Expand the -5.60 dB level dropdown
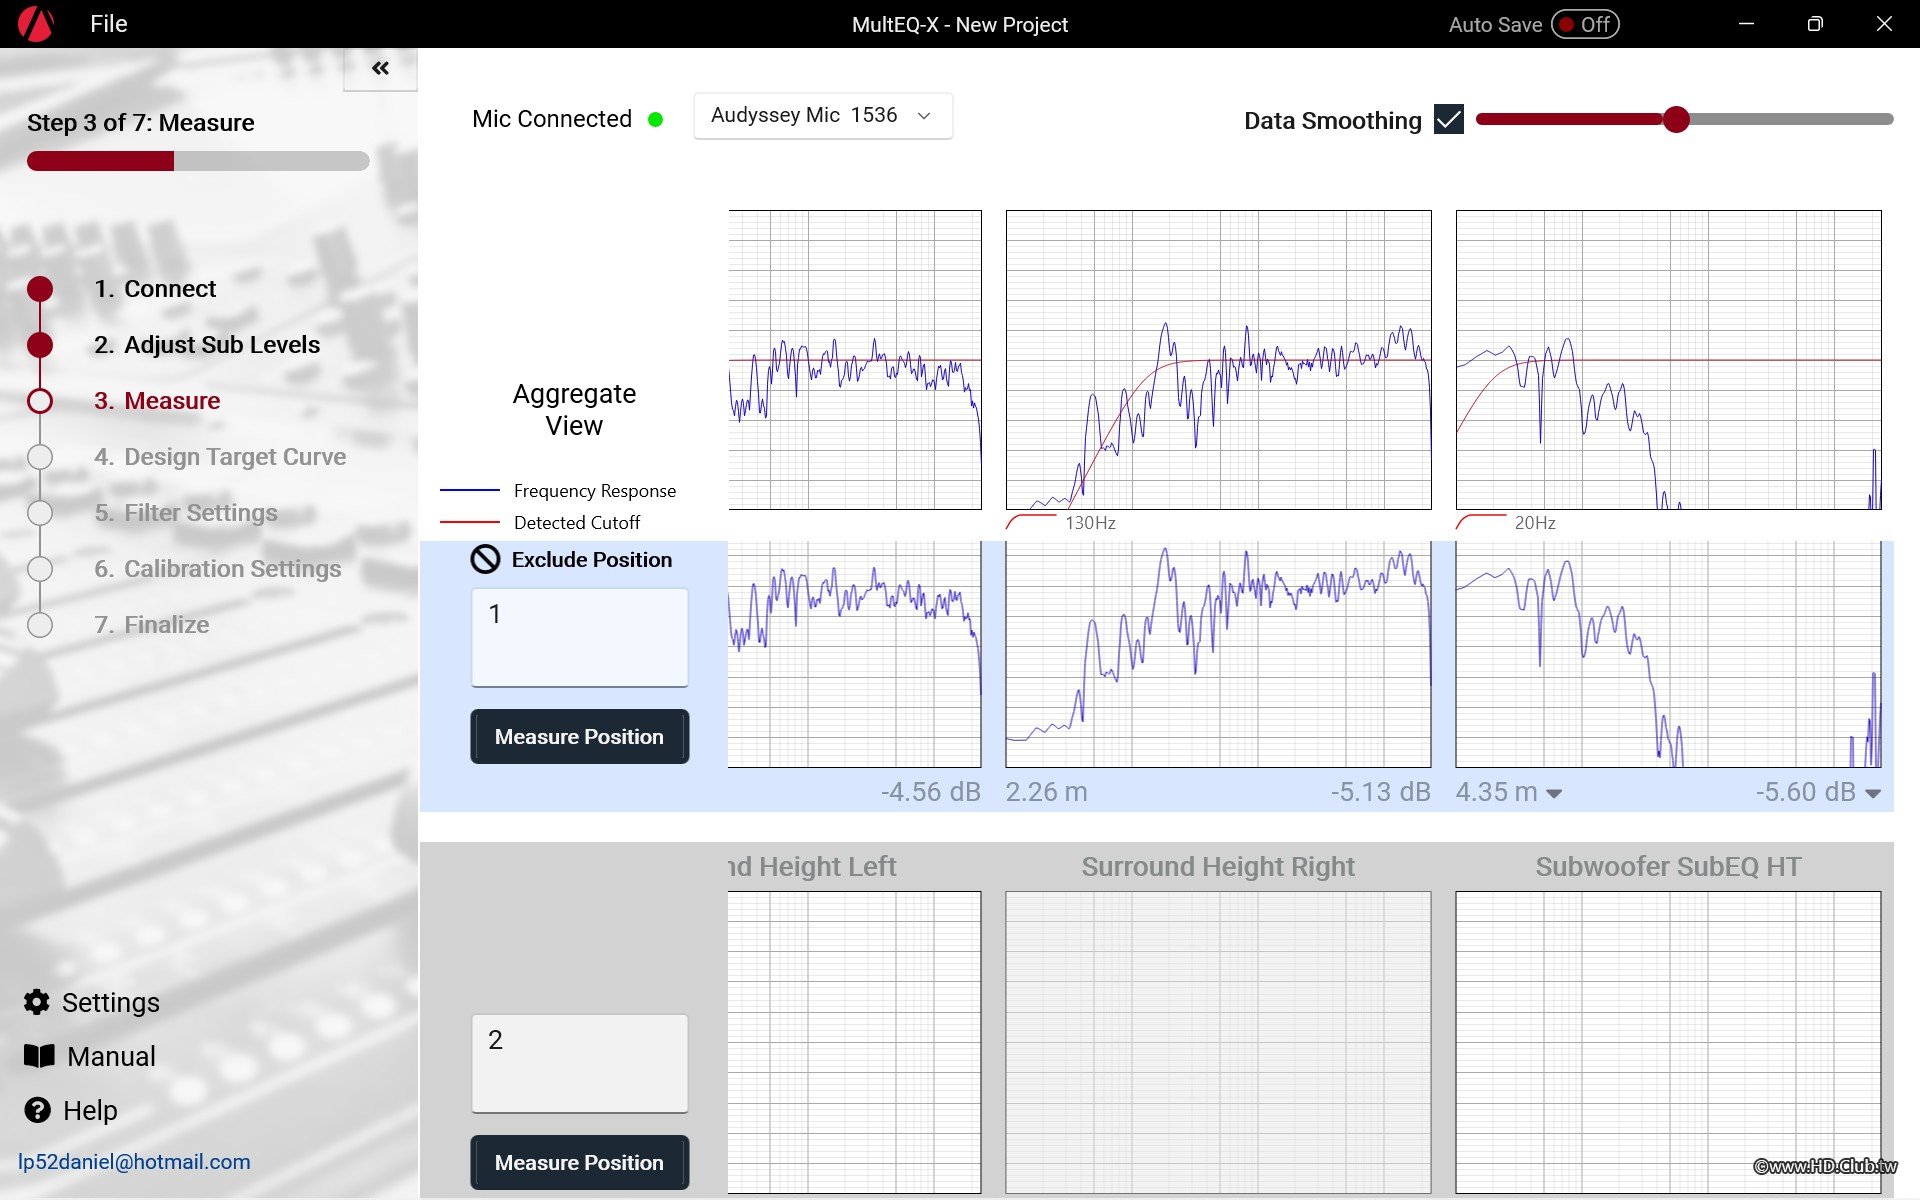 (1873, 793)
